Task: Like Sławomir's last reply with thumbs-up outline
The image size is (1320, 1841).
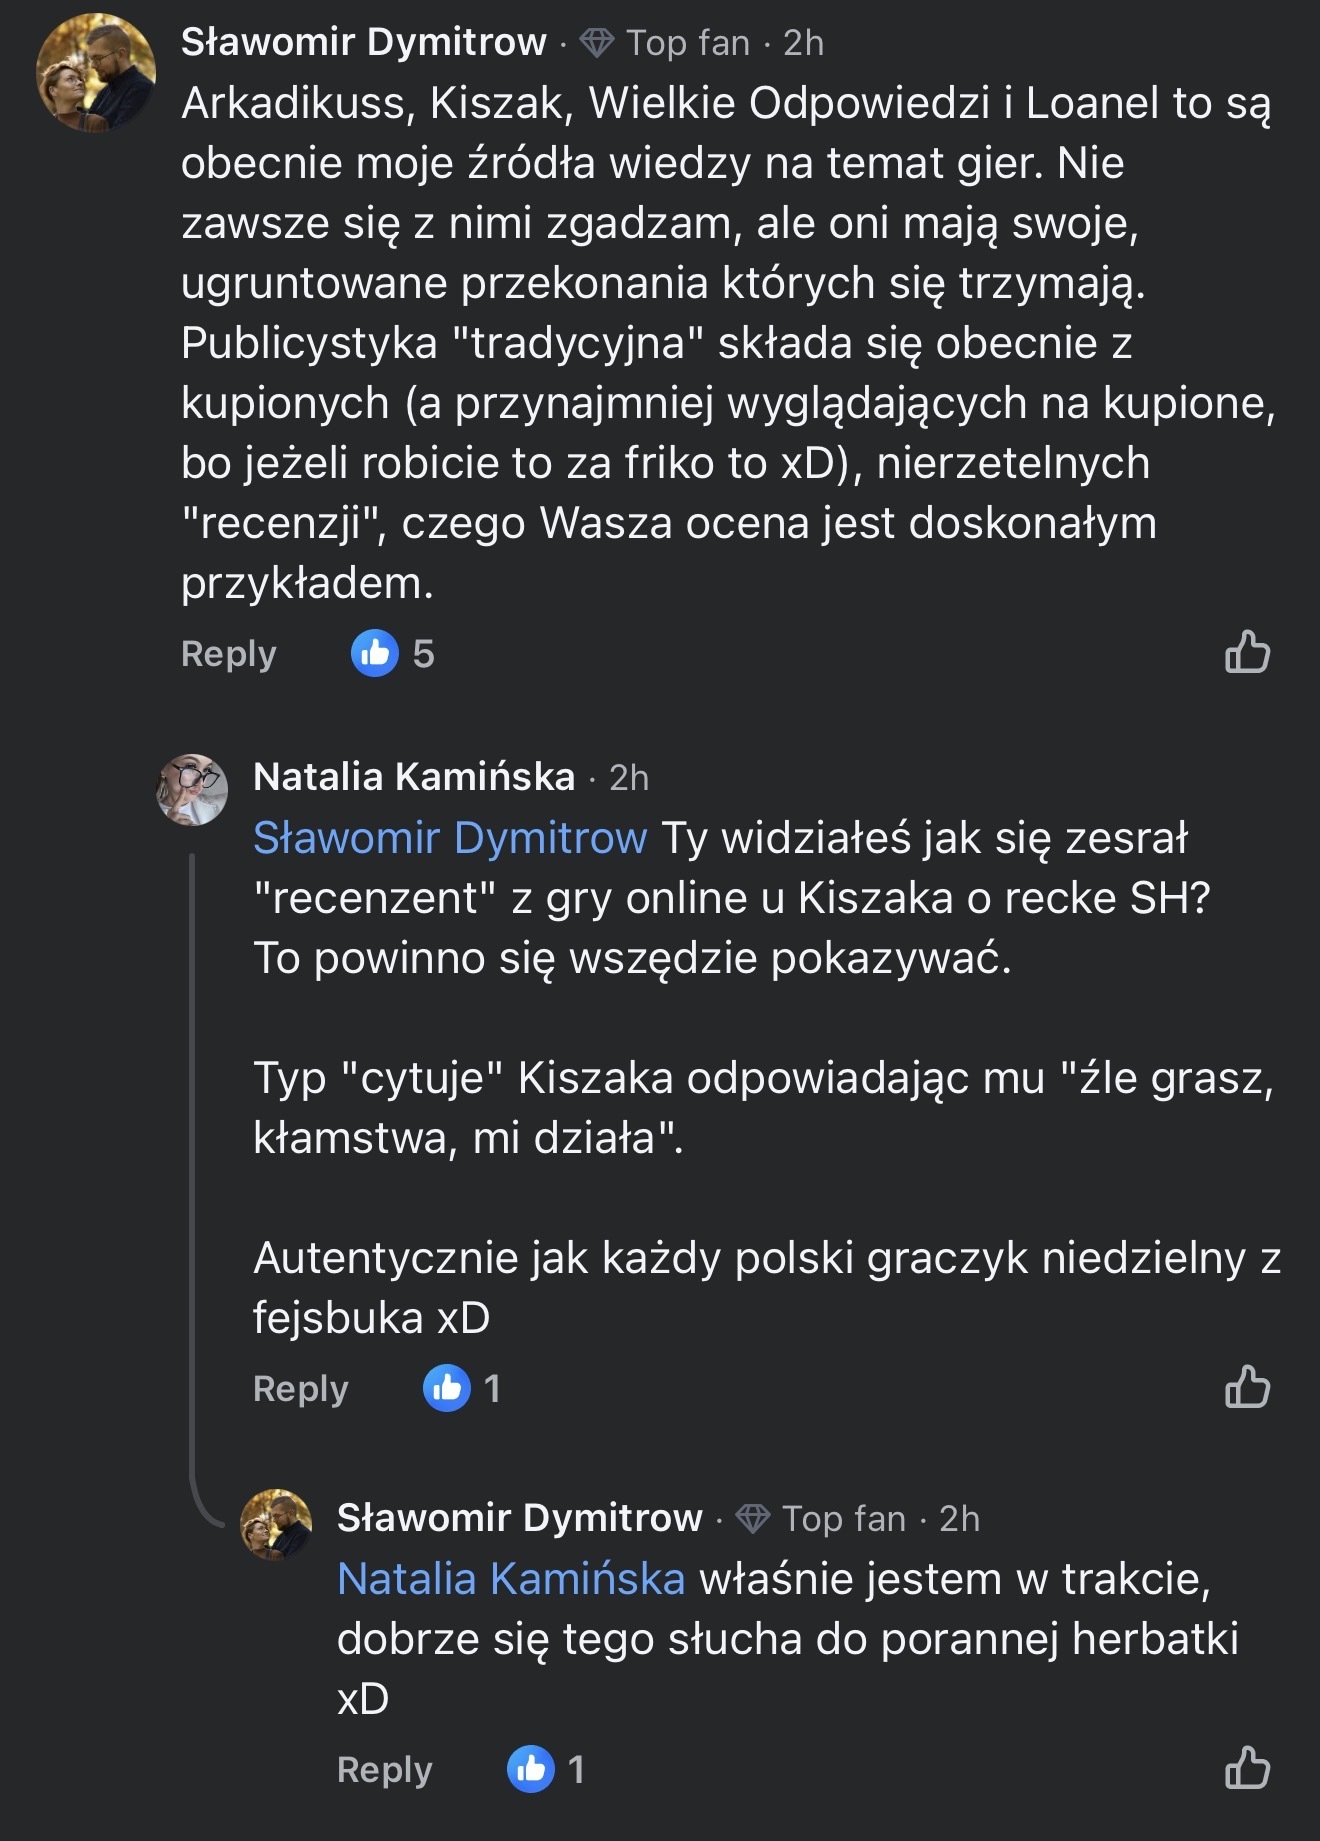Action: pos(1247,1768)
